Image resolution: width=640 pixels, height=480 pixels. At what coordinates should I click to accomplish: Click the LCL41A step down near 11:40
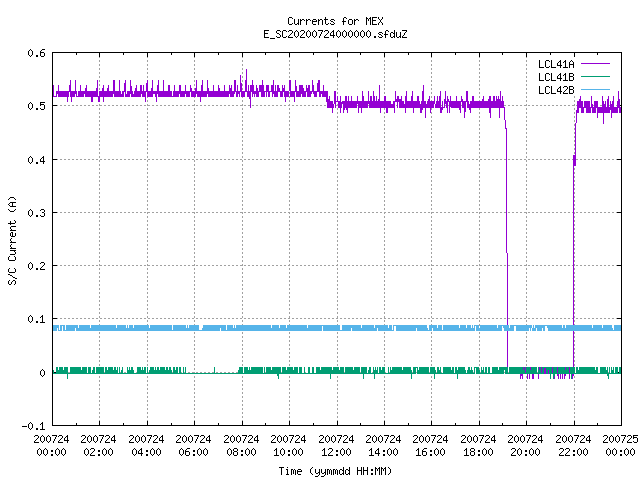(x=328, y=100)
